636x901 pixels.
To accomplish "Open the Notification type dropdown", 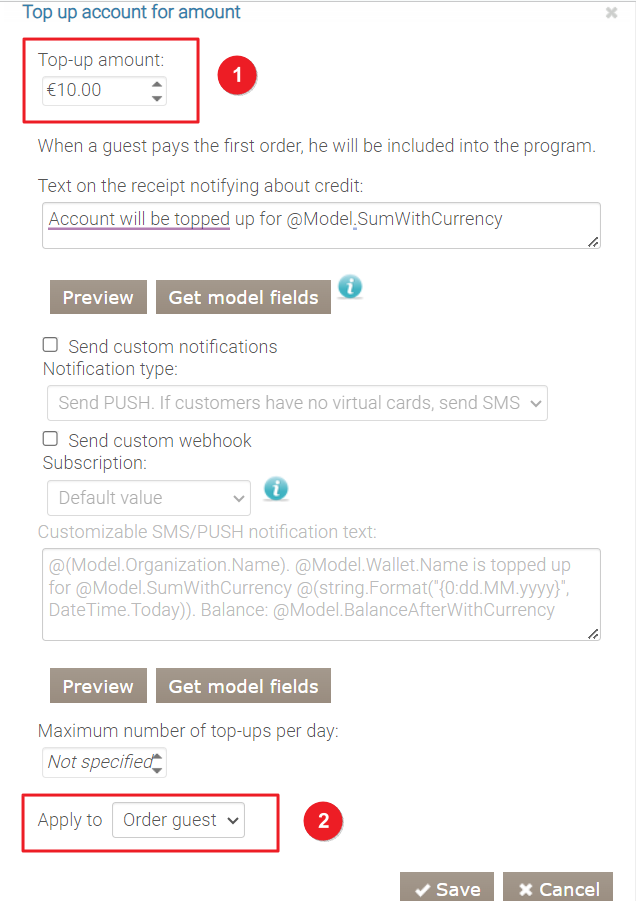I will tap(297, 403).
